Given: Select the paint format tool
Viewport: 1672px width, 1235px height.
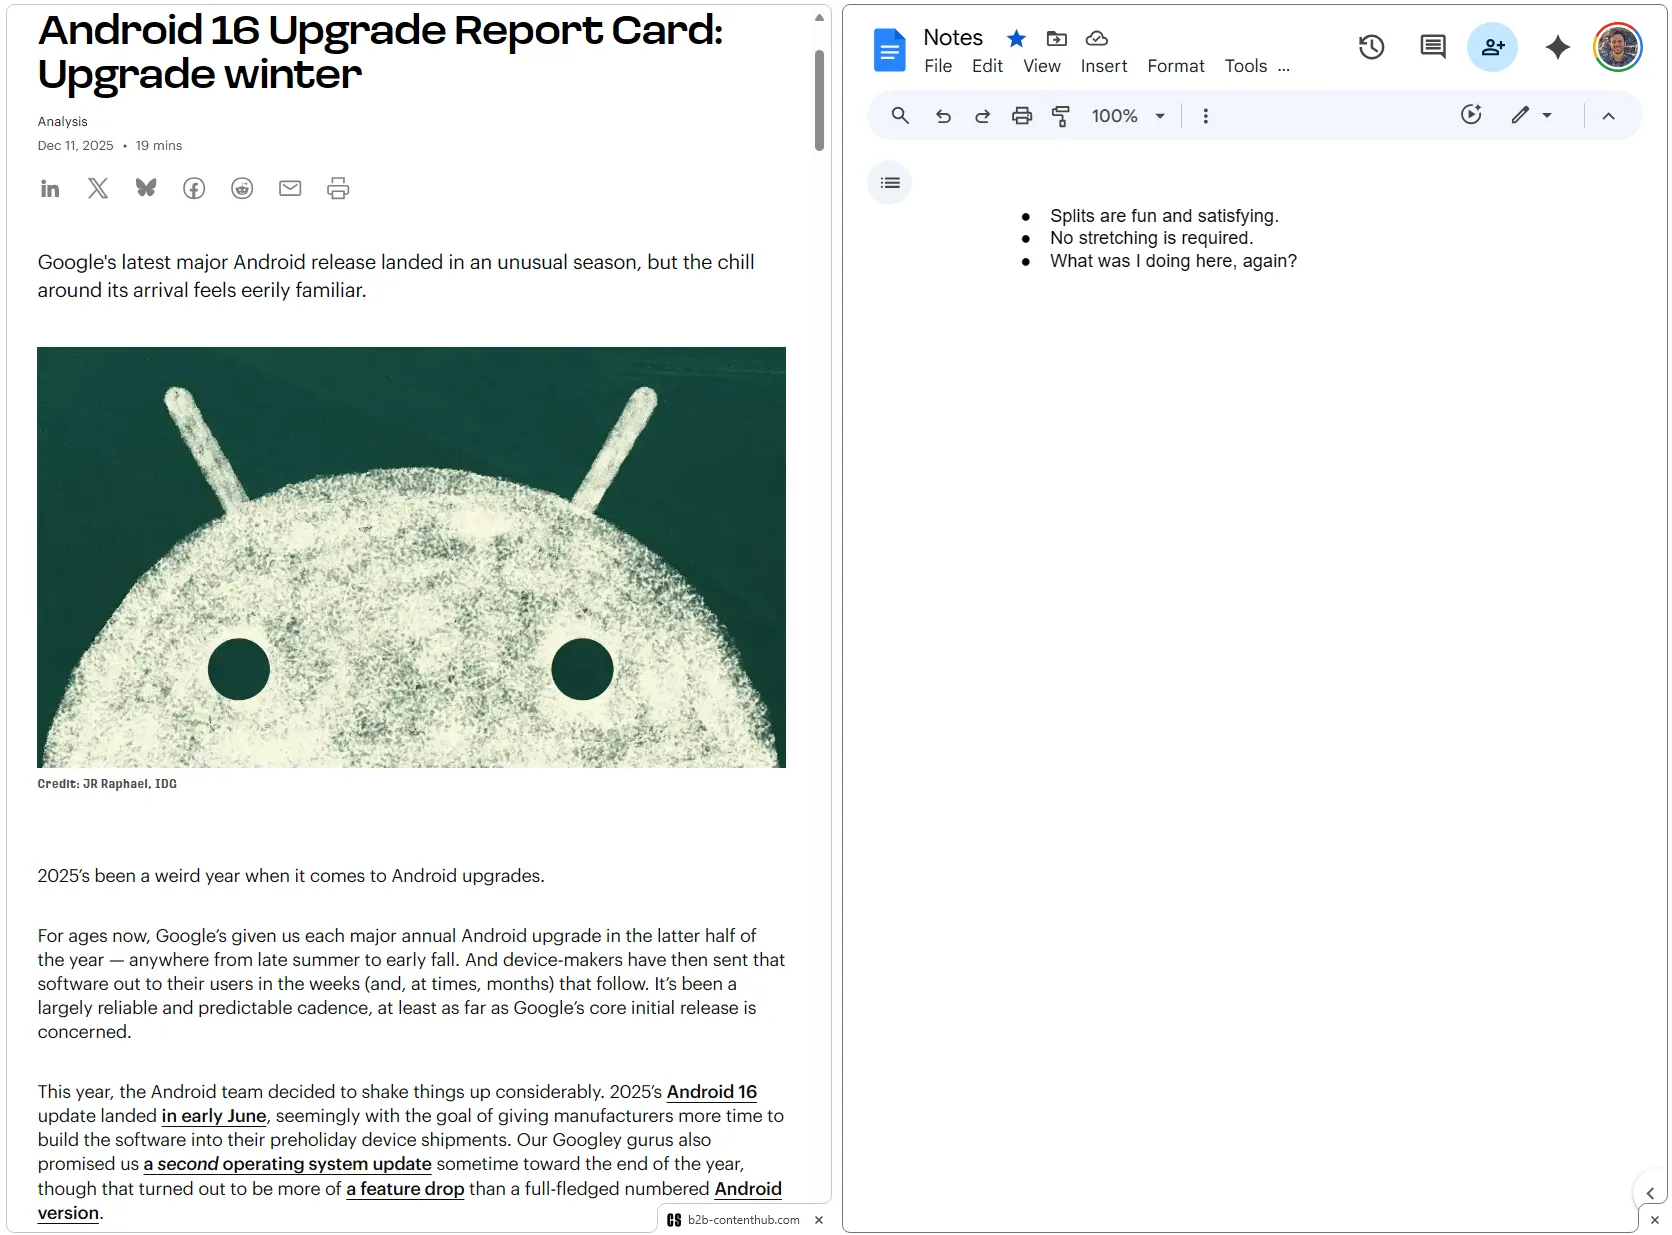Looking at the screenshot, I should [x=1061, y=115].
